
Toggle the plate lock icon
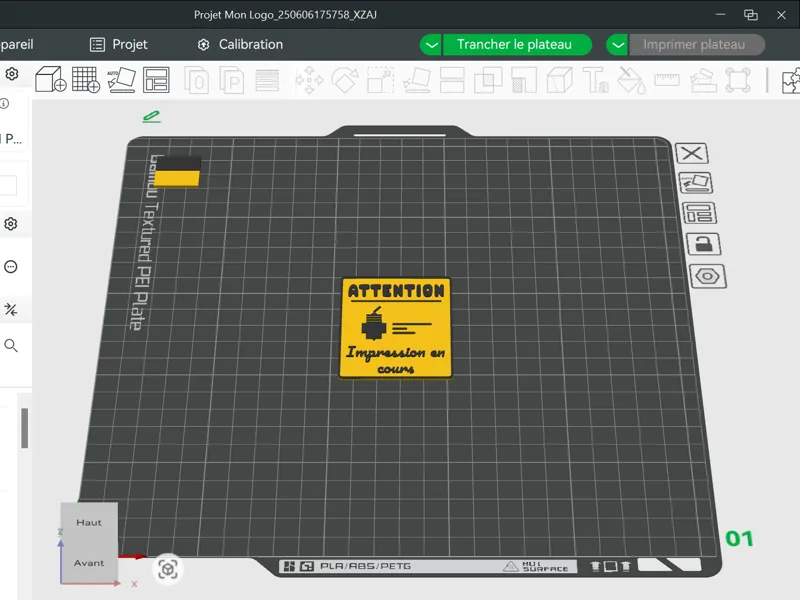pos(704,244)
